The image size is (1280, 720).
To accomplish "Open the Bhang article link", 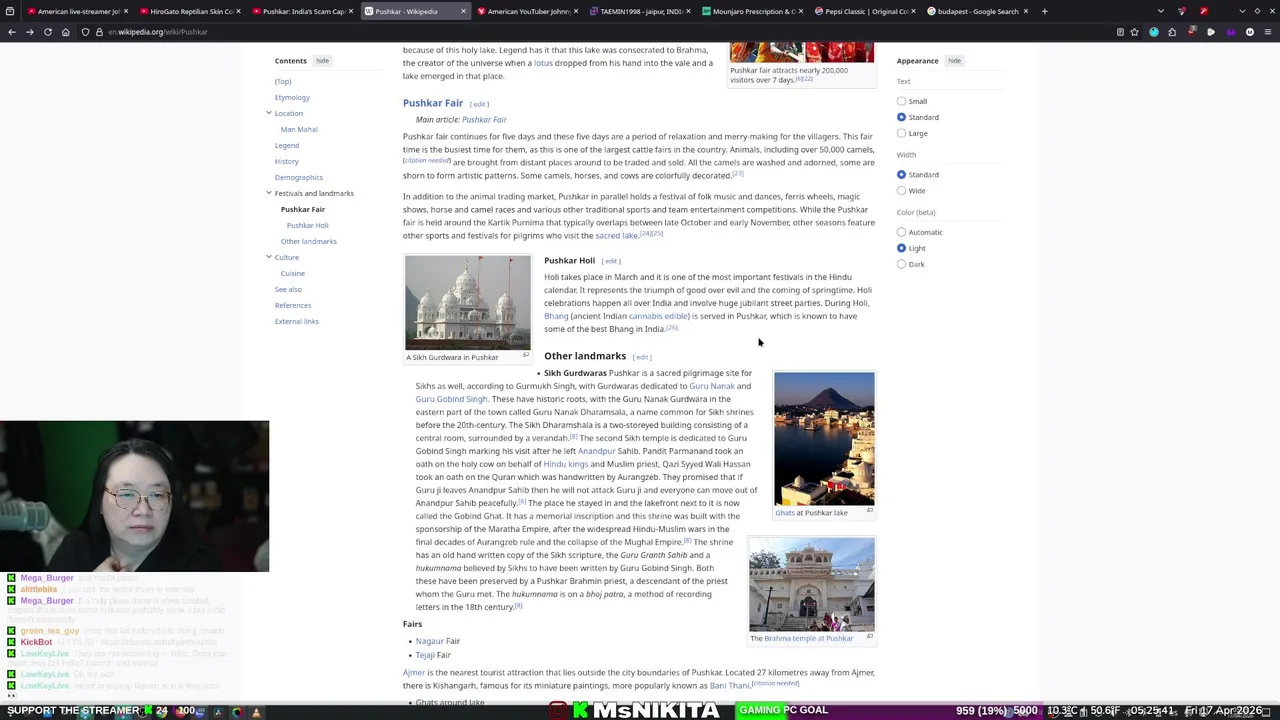I will 556,316.
